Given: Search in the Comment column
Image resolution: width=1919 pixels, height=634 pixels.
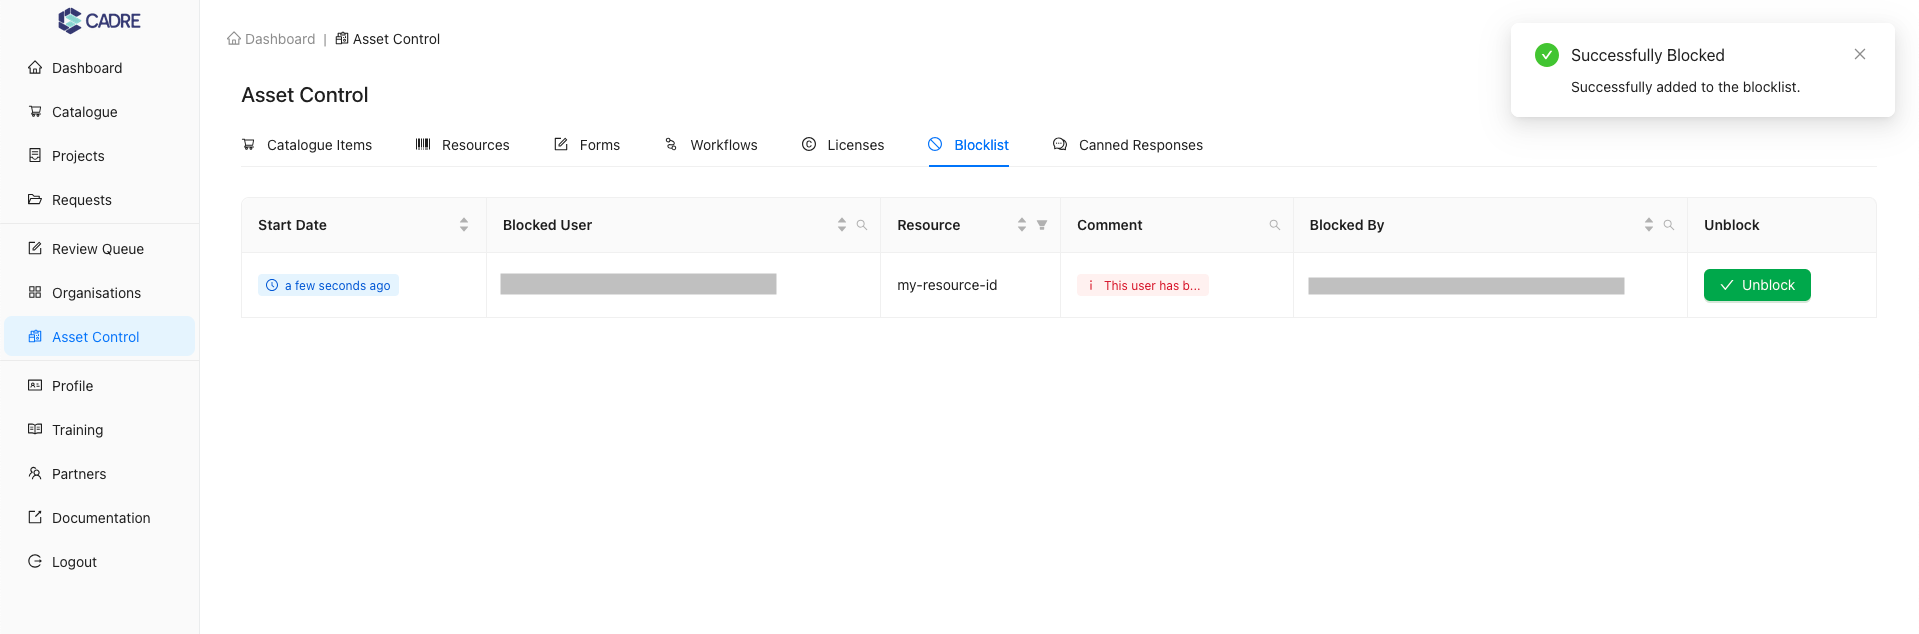Looking at the screenshot, I should pos(1275,225).
